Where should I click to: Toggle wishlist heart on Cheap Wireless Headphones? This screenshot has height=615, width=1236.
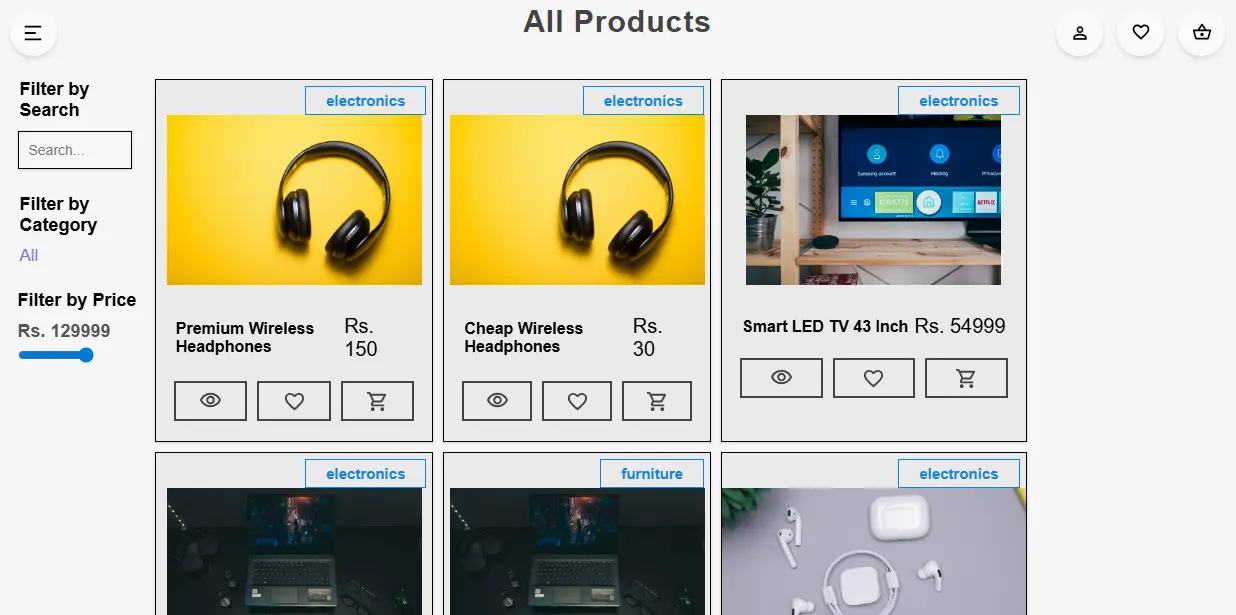577,400
